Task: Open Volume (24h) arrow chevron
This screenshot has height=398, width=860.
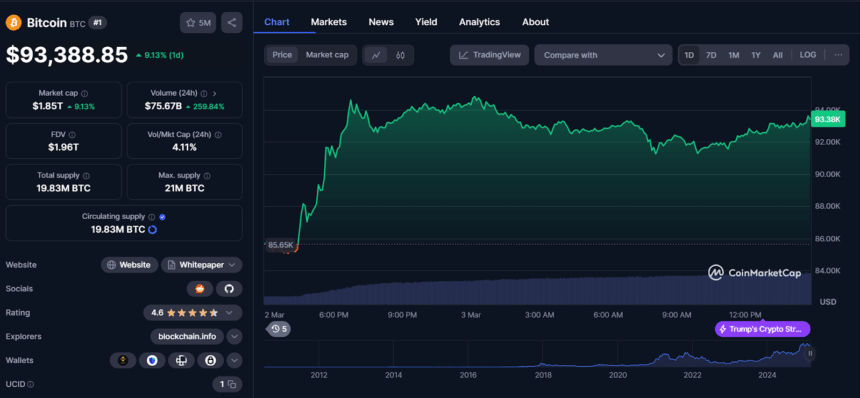Action: (x=214, y=94)
